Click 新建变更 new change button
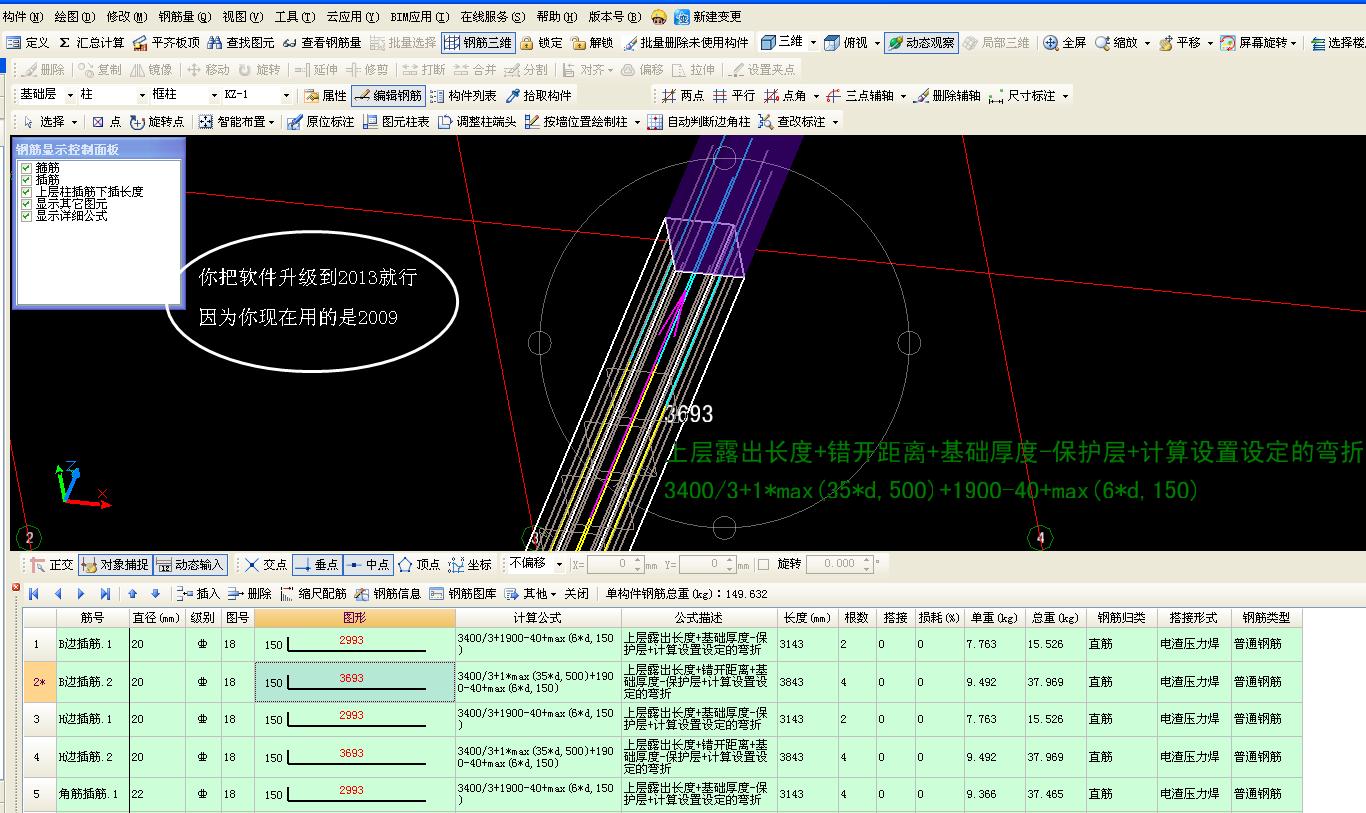 click(709, 17)
